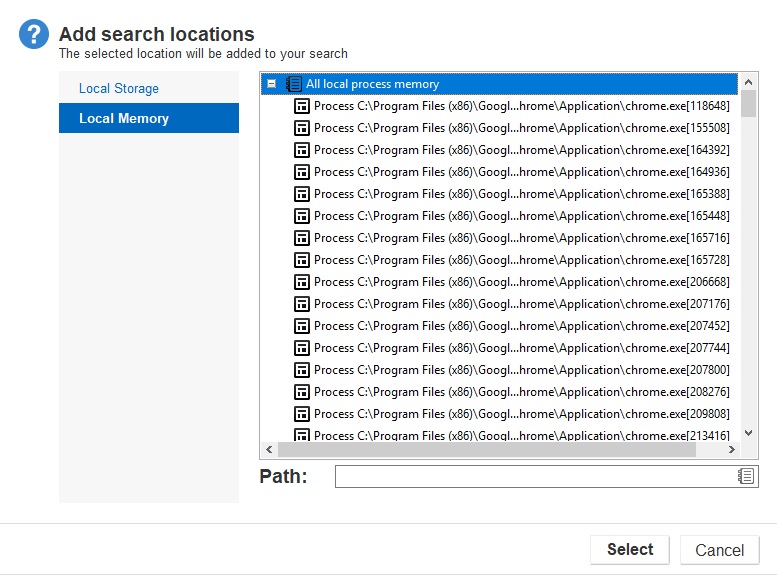Click the process icon for chrome.exe[164936]
Viewport: 777px width, 575px height.
tap(302, 172)
